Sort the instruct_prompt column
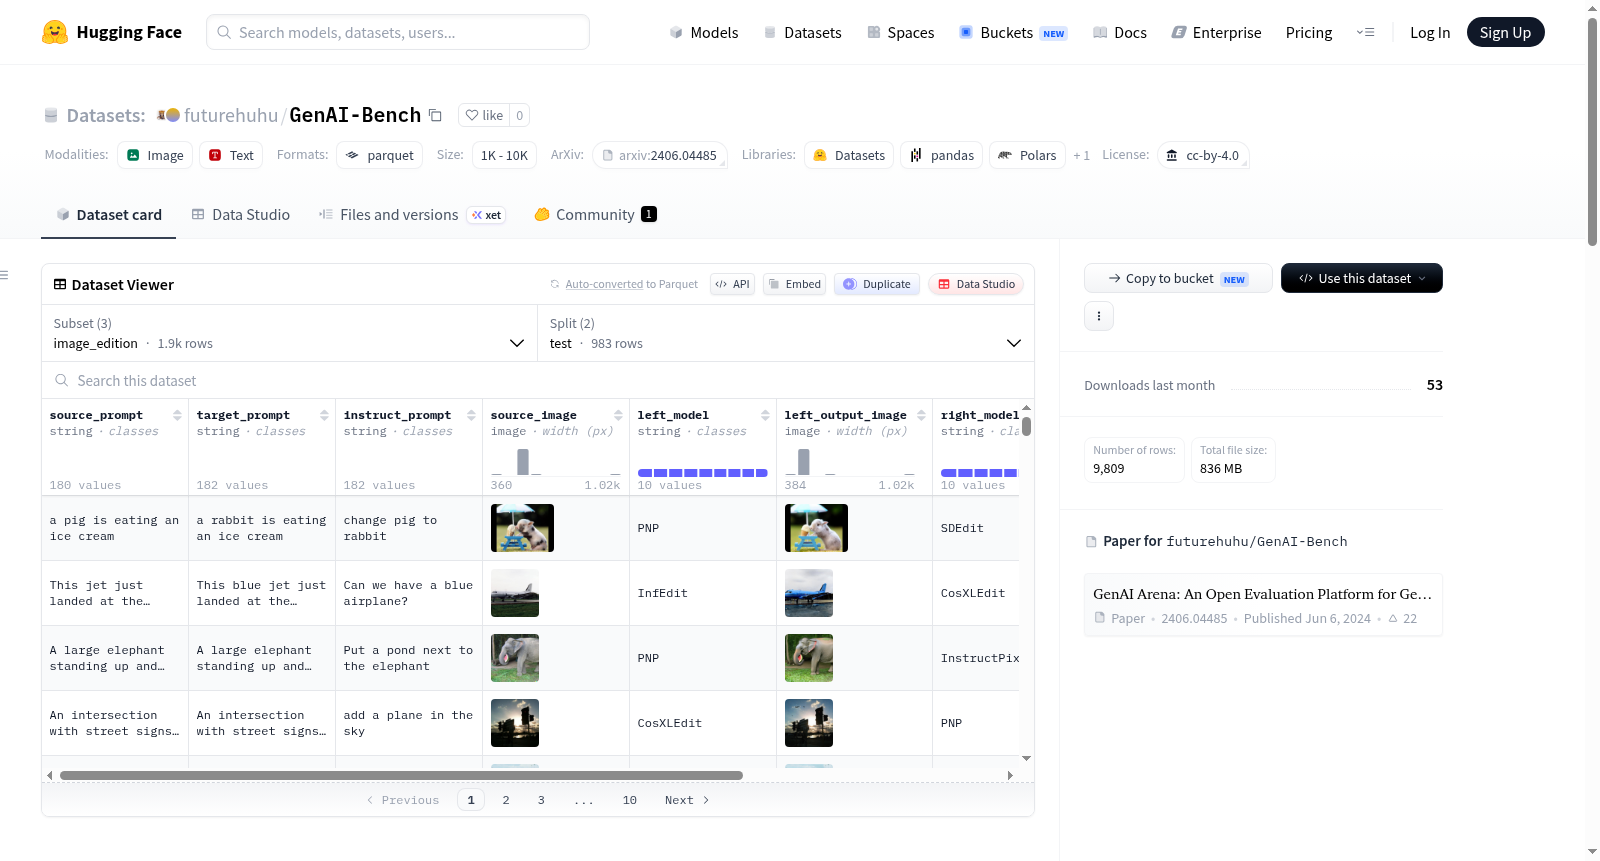The image size is (1600, 861). tap(471, 415)
